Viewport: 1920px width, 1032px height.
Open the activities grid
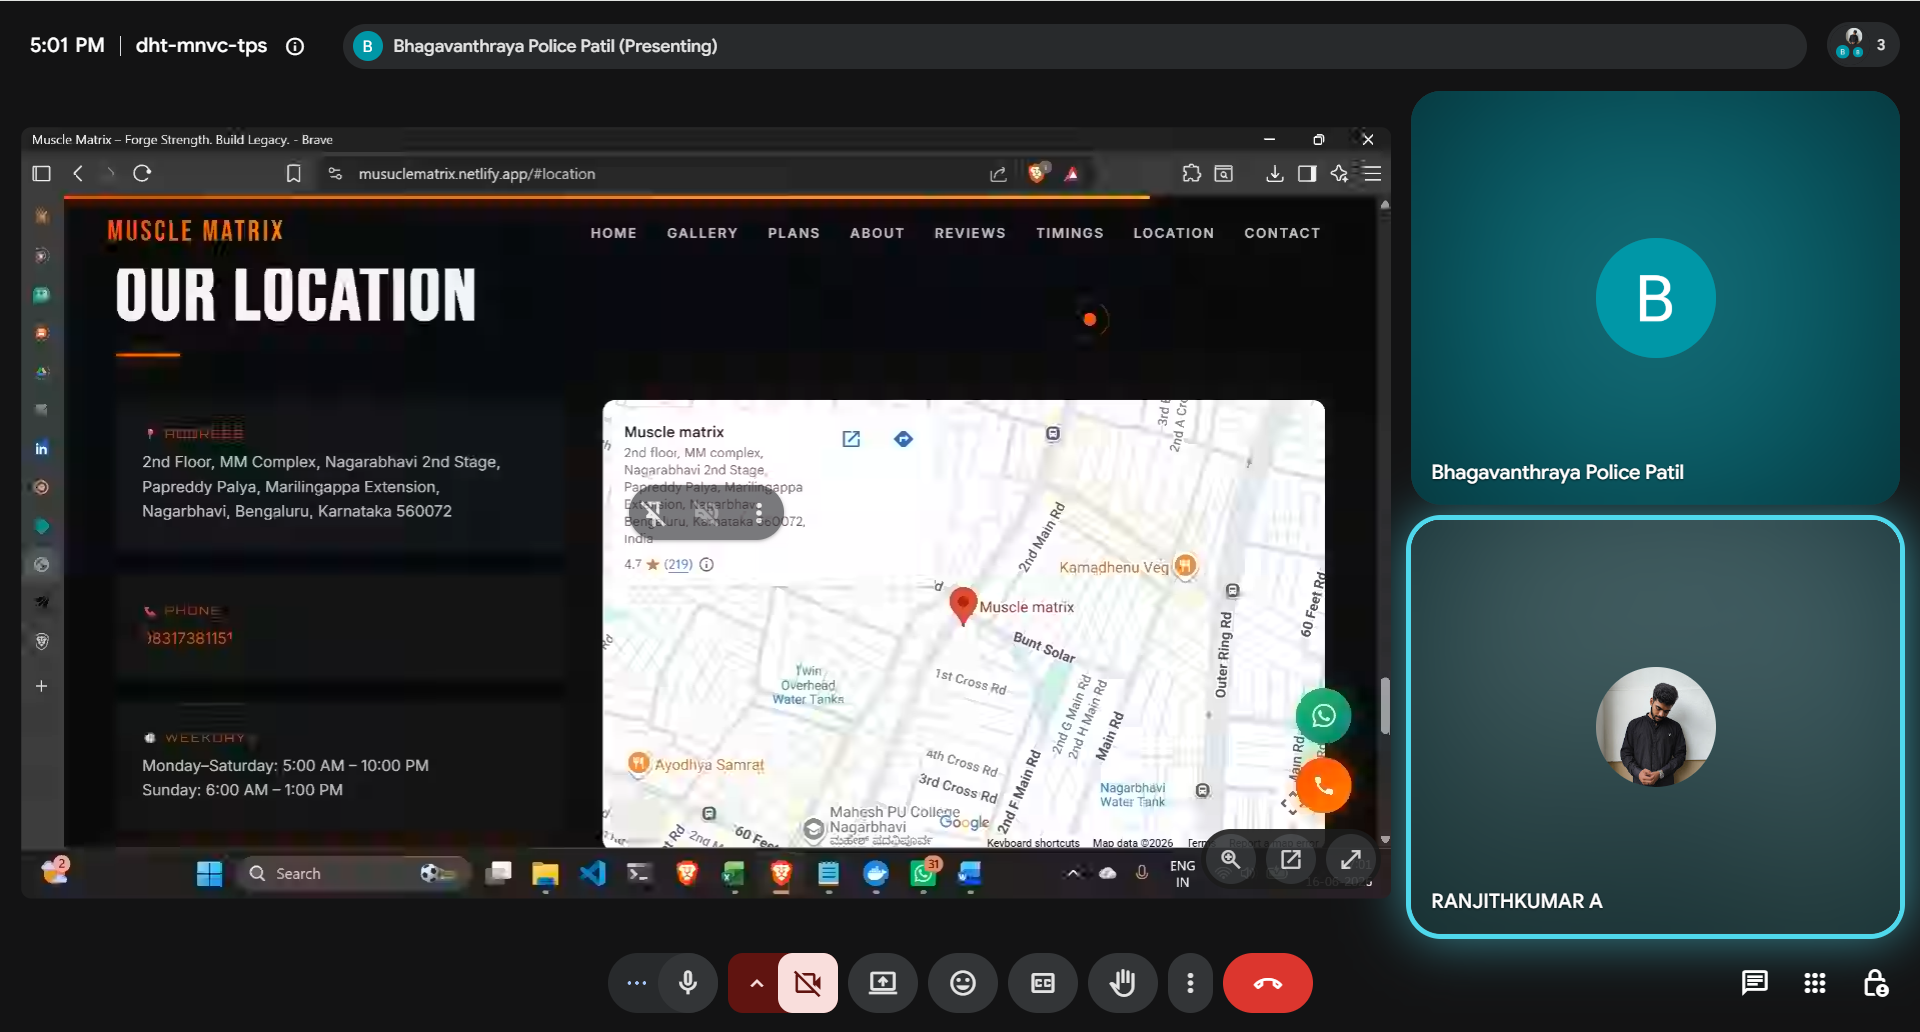click(1815, 983)
